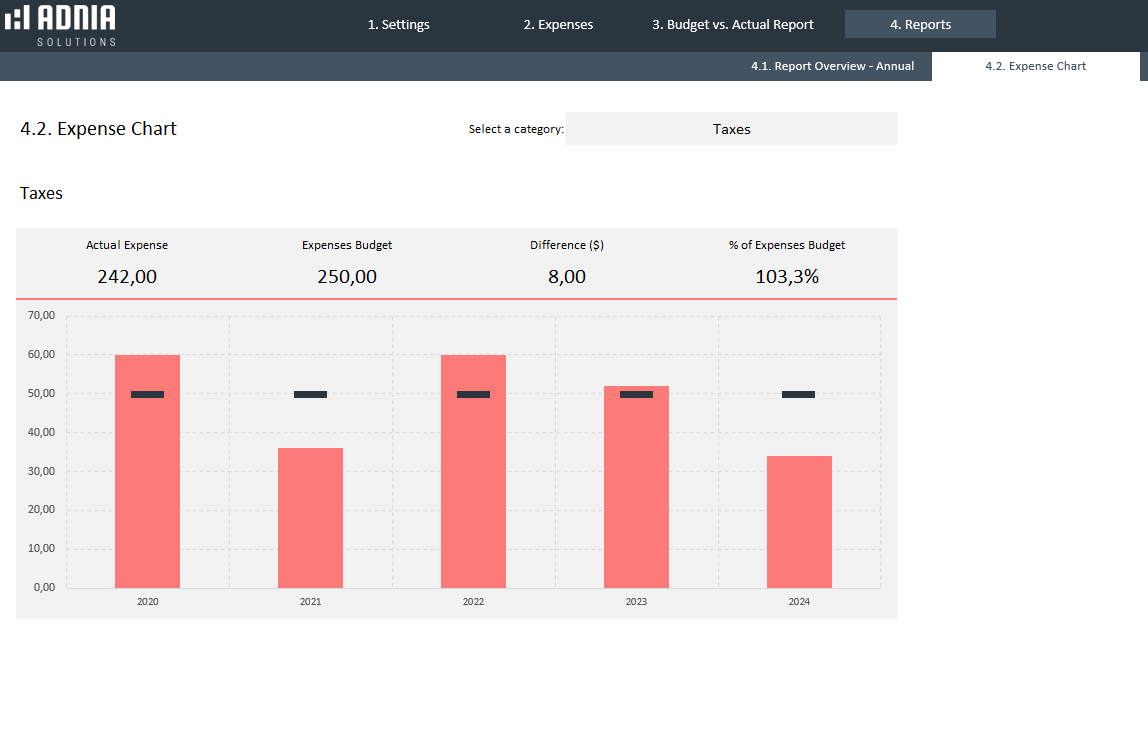Select the 4. Reports tab
The image size is (1148, 755).
pos(920,25)
